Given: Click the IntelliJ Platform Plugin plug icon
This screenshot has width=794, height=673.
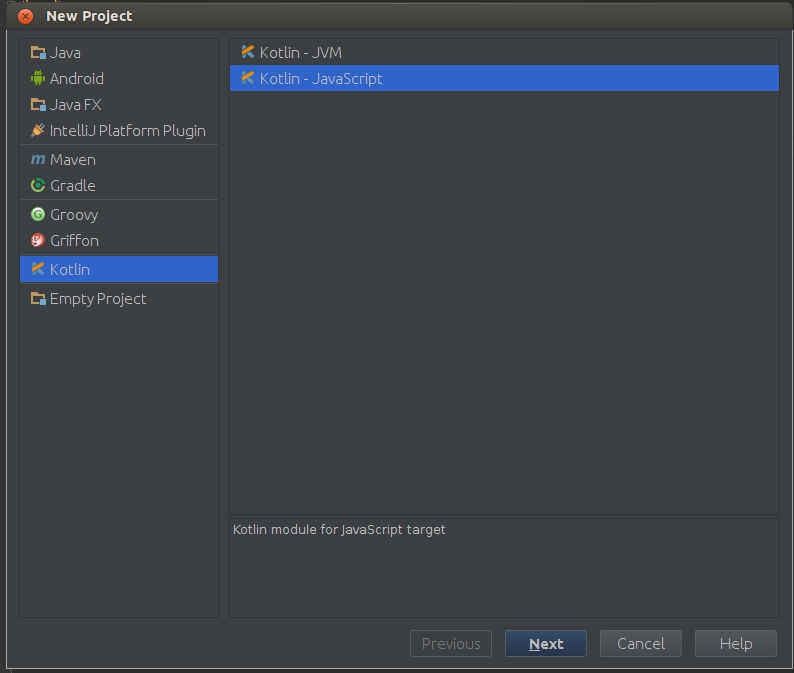Looking at the screenshot, I should 38,131.
